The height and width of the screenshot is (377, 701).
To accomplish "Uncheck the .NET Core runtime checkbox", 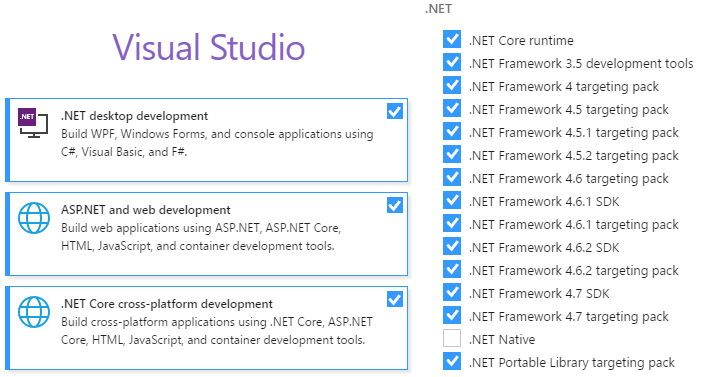I will pyautogui.click(x=452, y=39).
